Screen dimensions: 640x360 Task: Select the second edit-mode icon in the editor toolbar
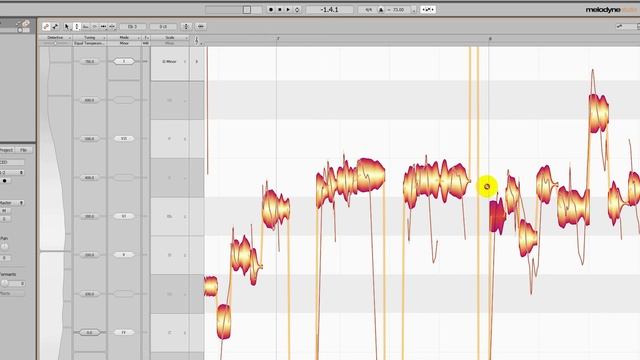(x=55, y=27)
